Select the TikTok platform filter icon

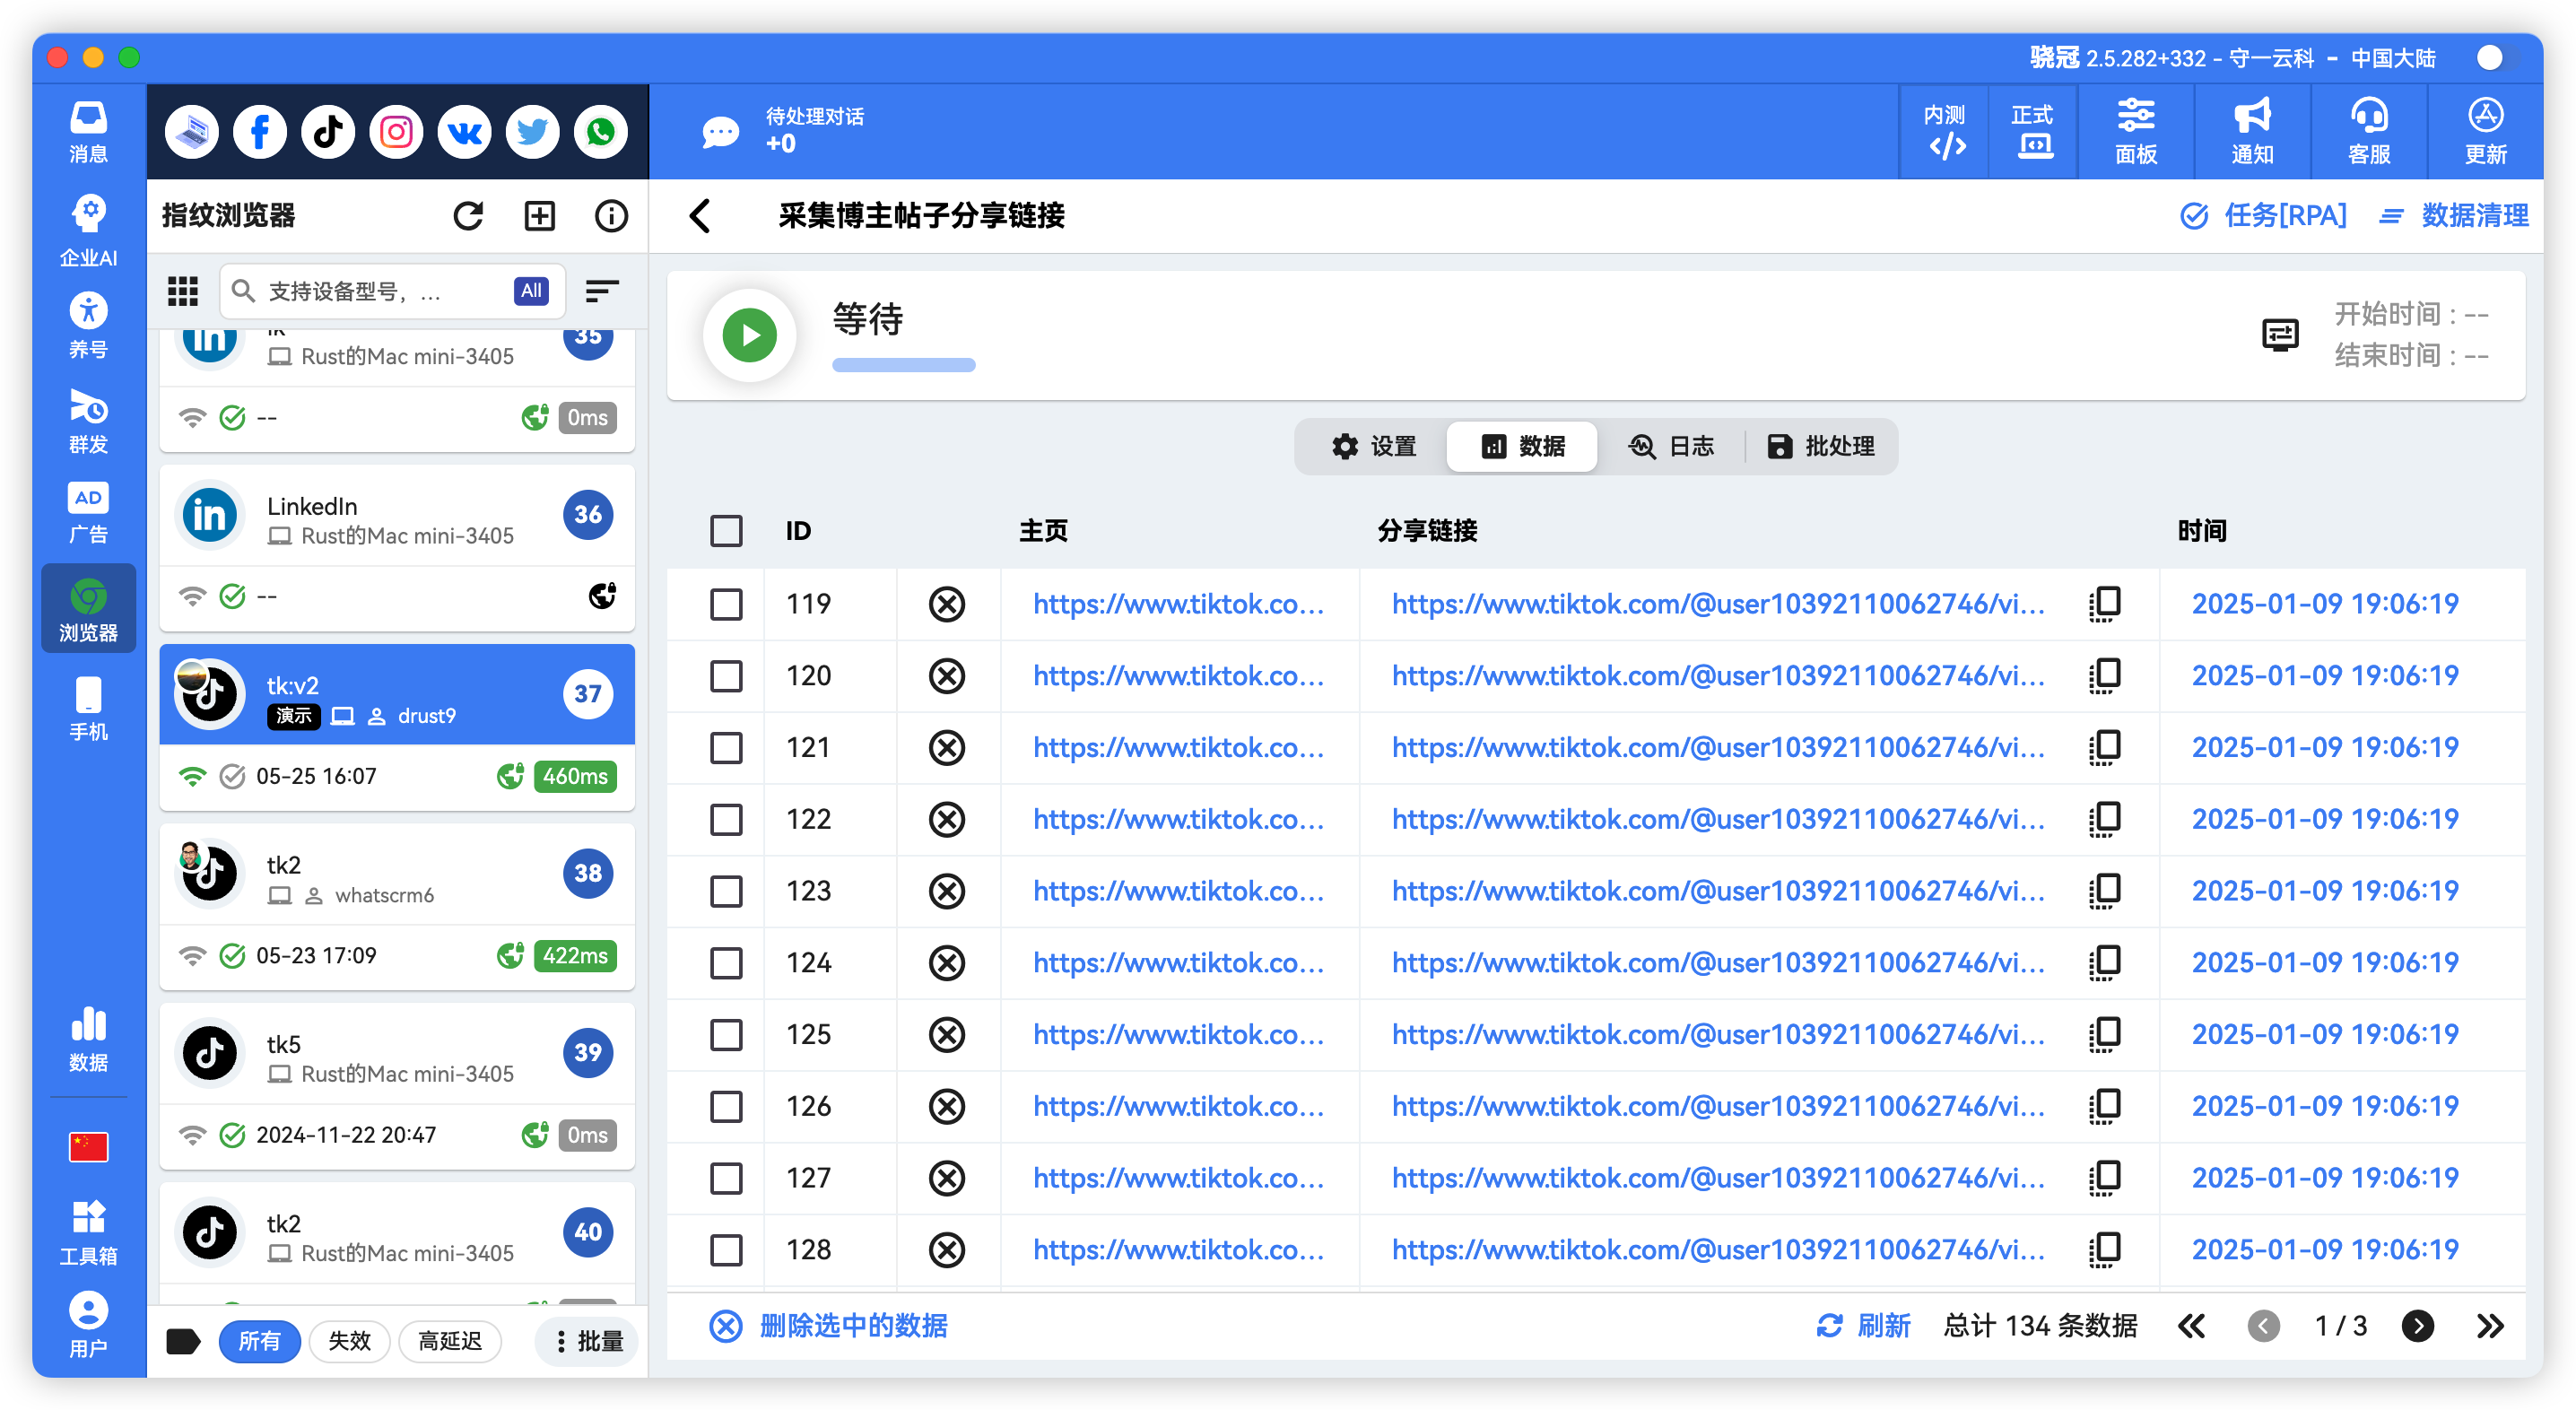click(327, 131)
